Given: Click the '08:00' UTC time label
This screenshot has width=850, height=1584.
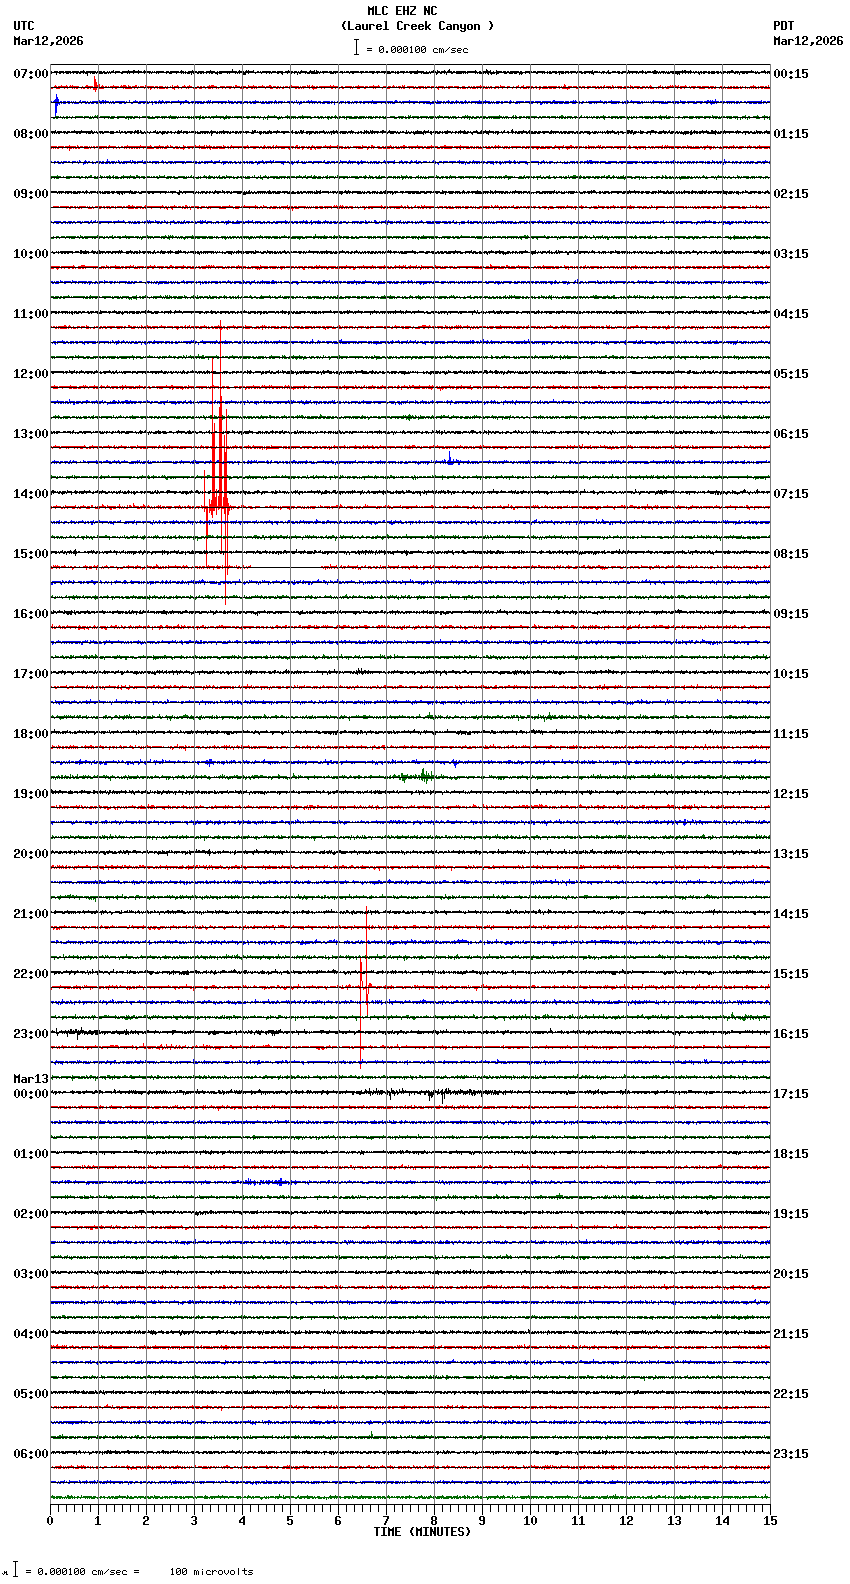Looking at the screenshot, I should click(31, 134).
